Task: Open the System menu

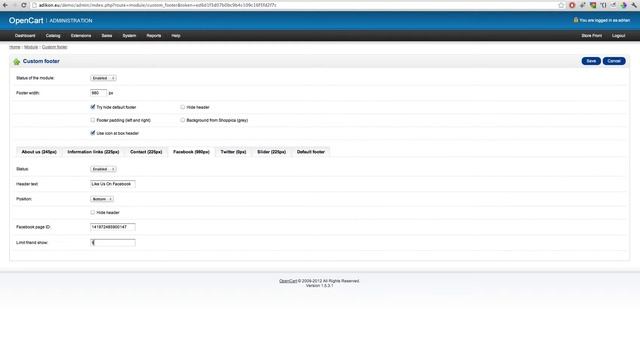Action: pos(129,36)
